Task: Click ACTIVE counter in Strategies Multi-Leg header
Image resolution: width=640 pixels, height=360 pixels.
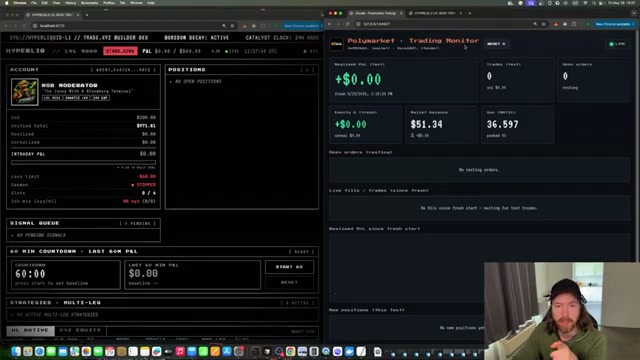Action: click(298, 303)
